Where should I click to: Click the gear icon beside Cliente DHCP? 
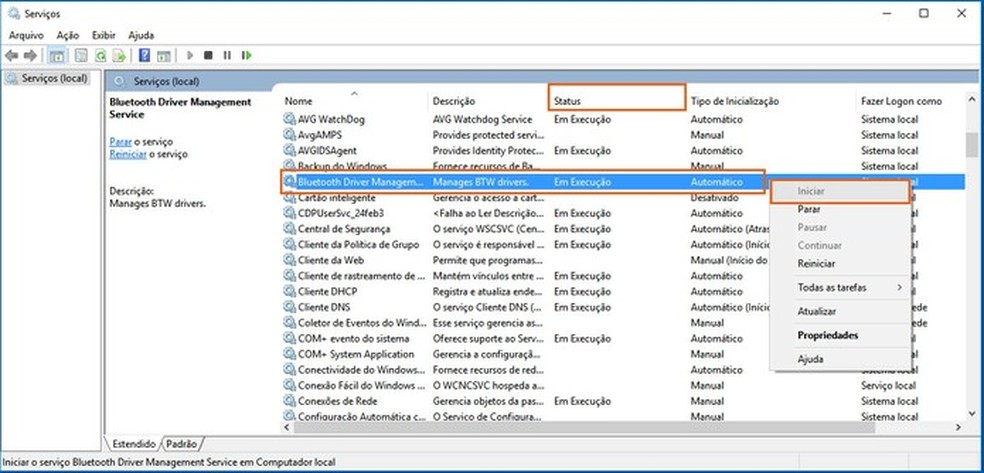(289, 291)
